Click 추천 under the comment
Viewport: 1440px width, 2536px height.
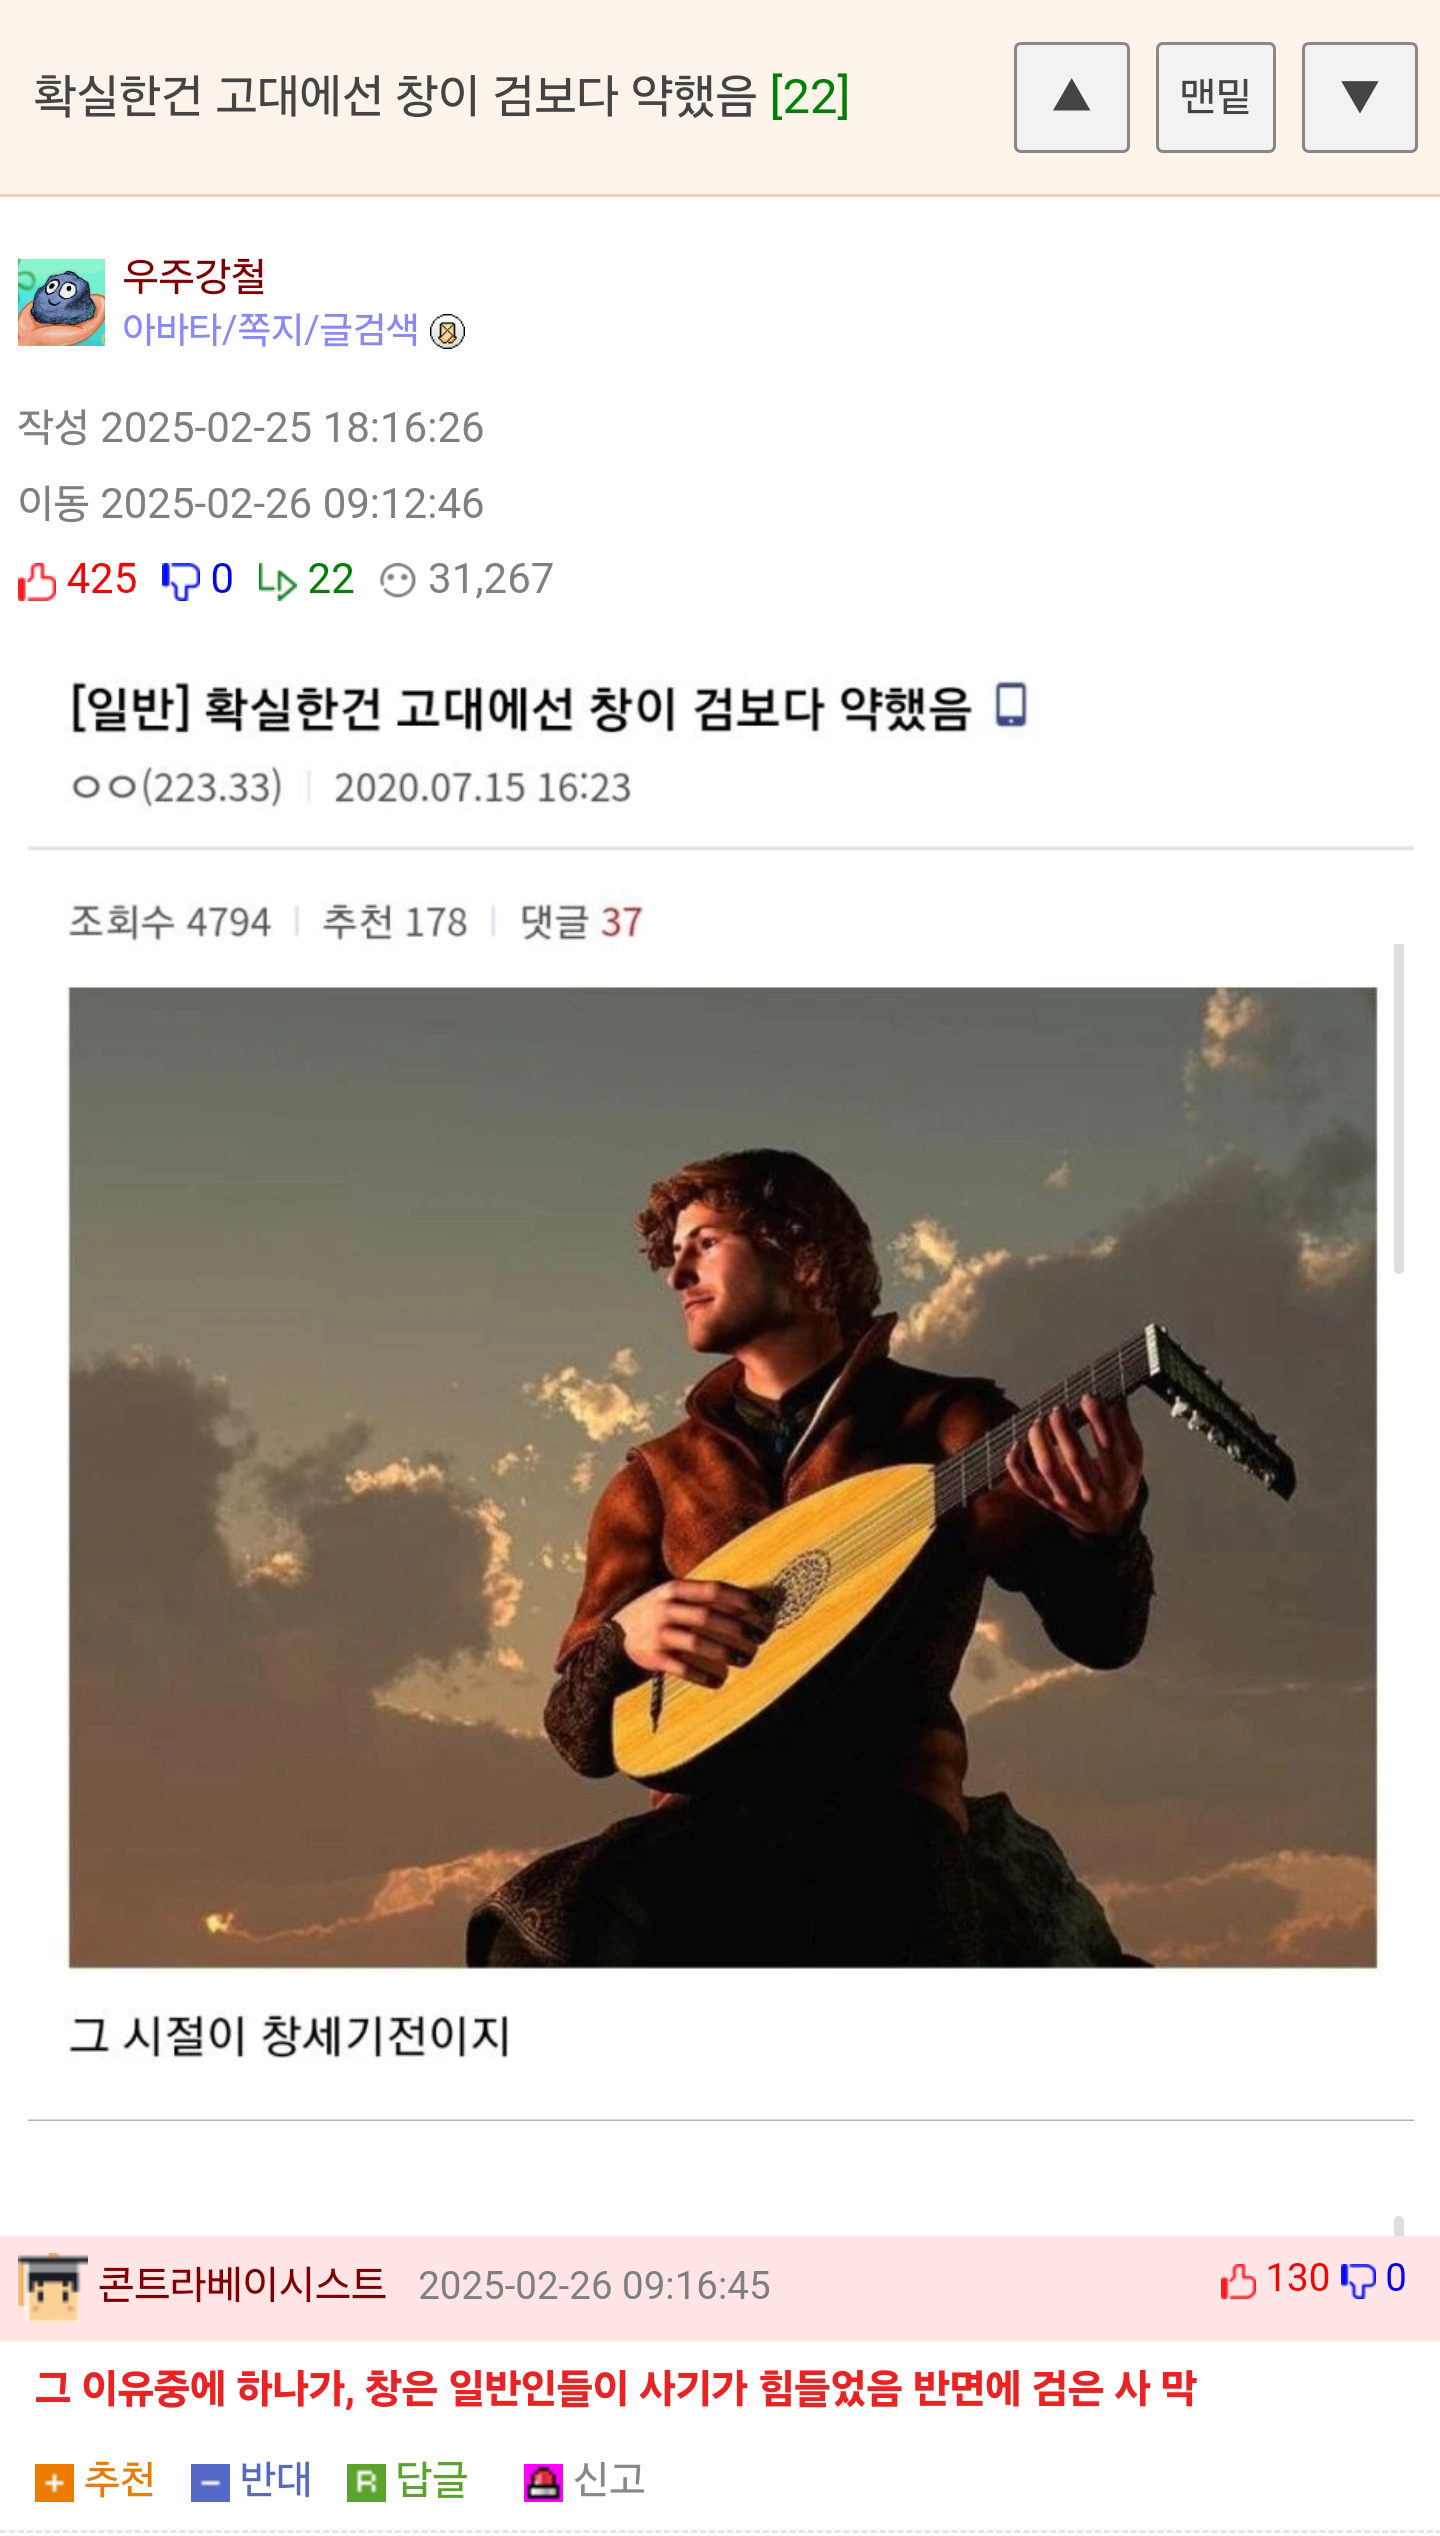point(95,2481)
